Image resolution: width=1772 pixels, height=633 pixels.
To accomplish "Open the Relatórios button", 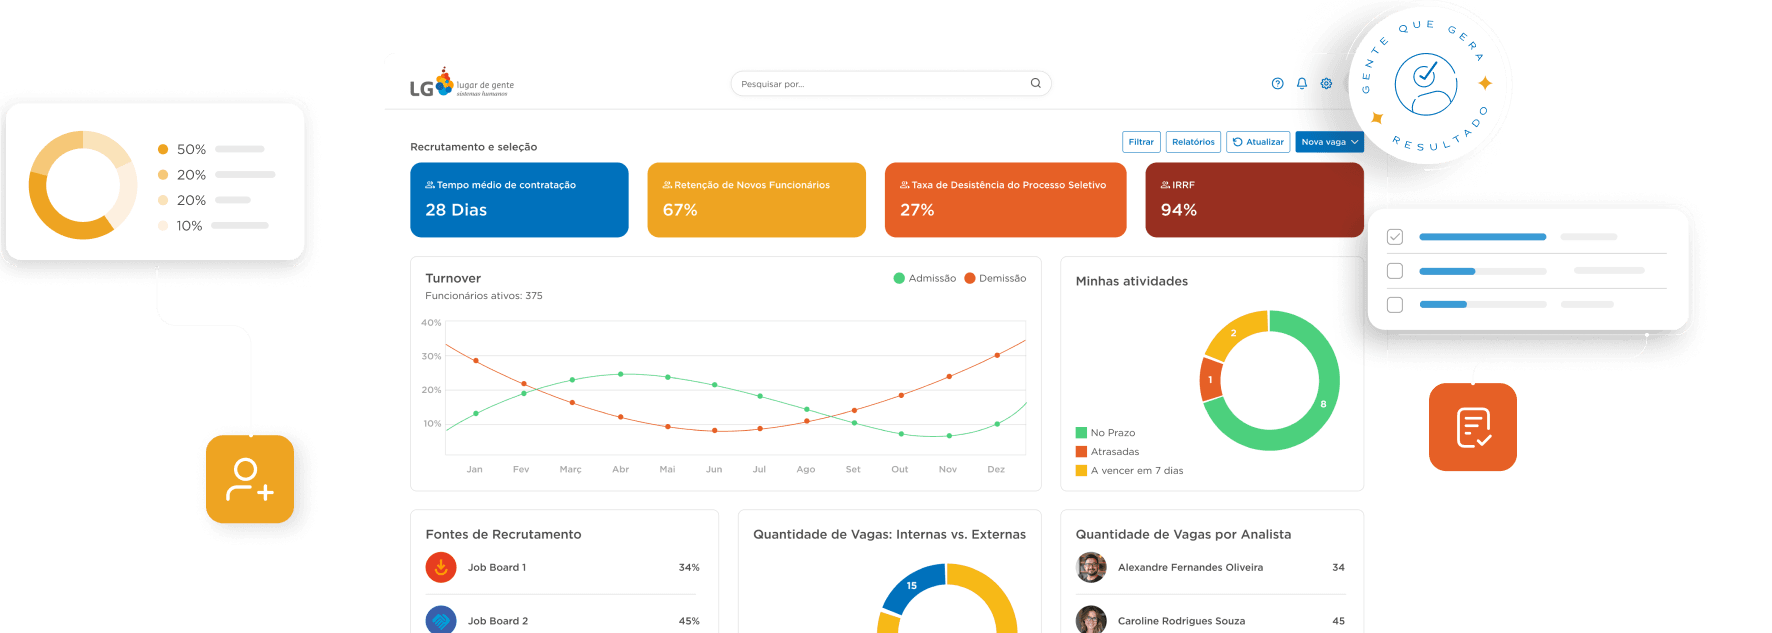I will point(1193,142).
